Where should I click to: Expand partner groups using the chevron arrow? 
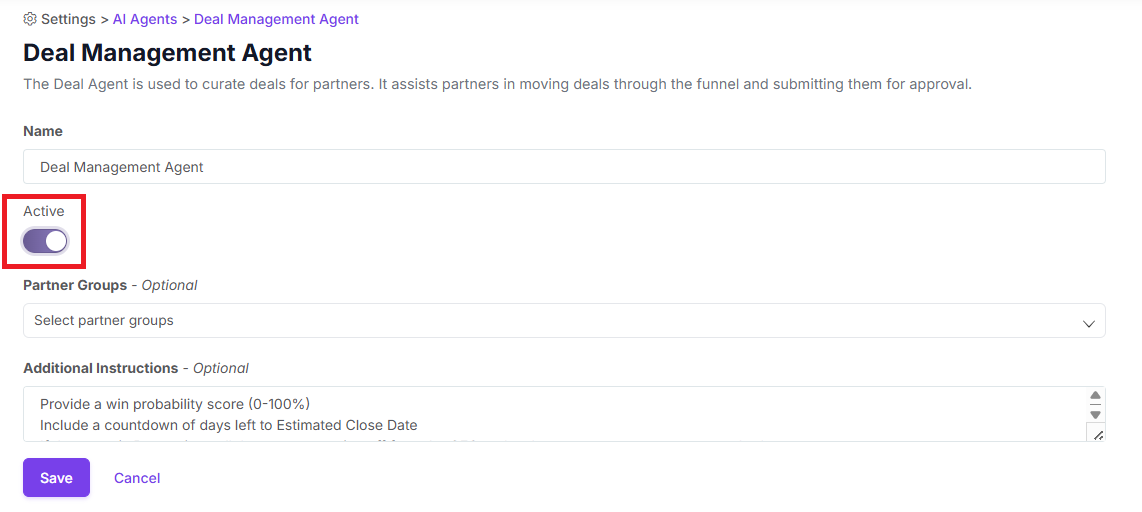[1089, 323]
